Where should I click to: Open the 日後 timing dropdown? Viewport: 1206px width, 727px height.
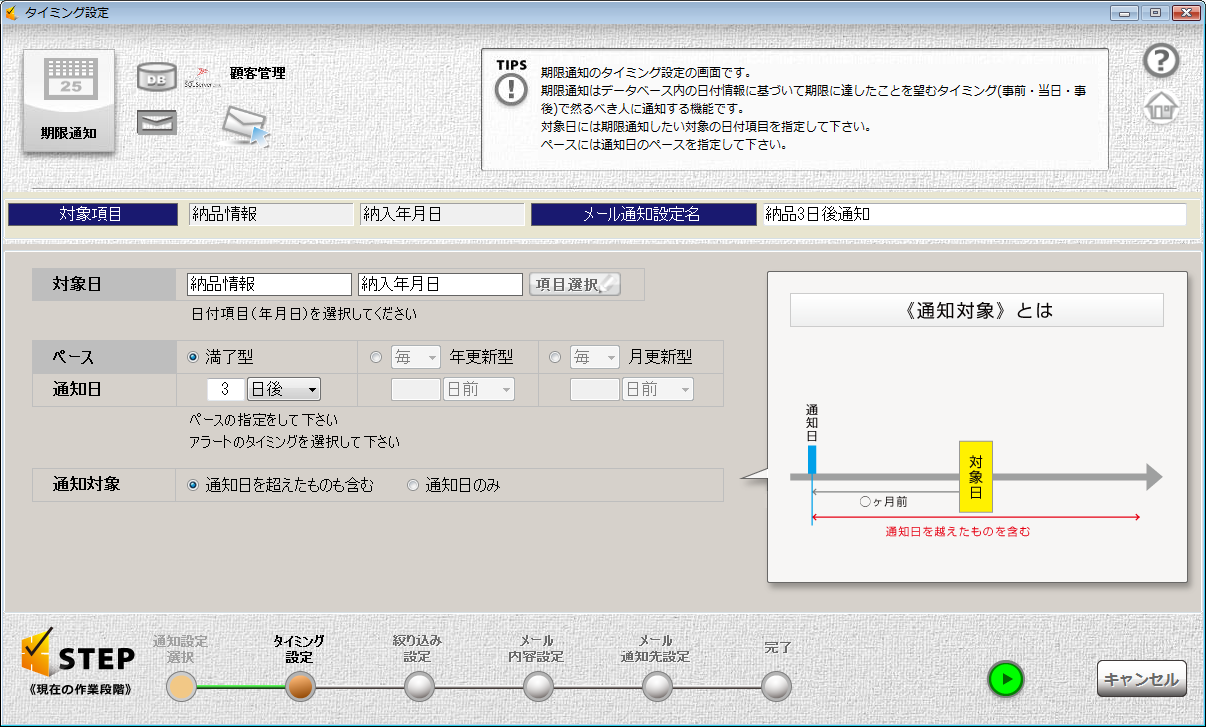pos(283,389)
